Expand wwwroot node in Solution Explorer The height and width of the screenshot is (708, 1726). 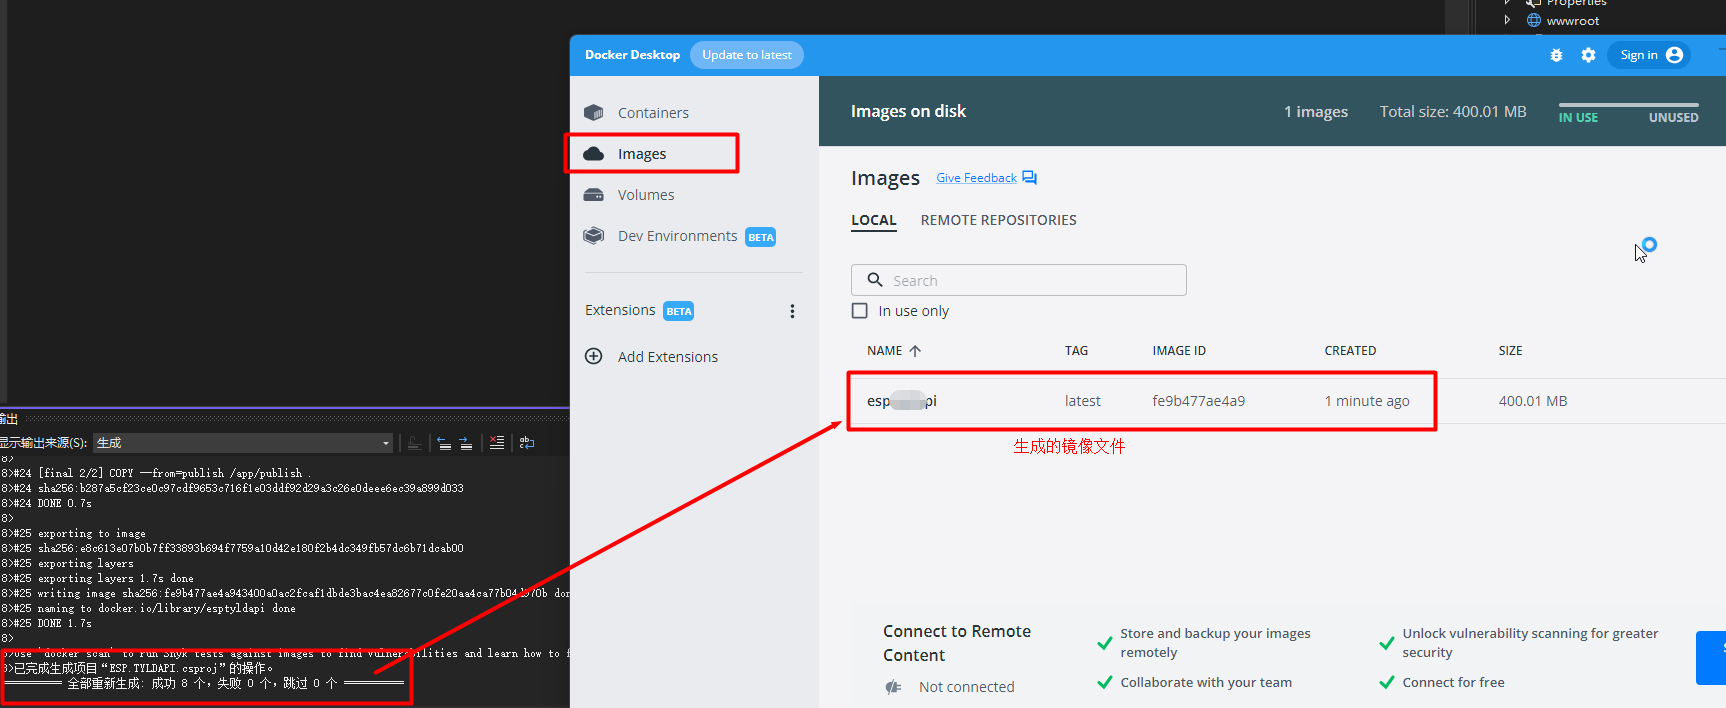pos(1507,20)
